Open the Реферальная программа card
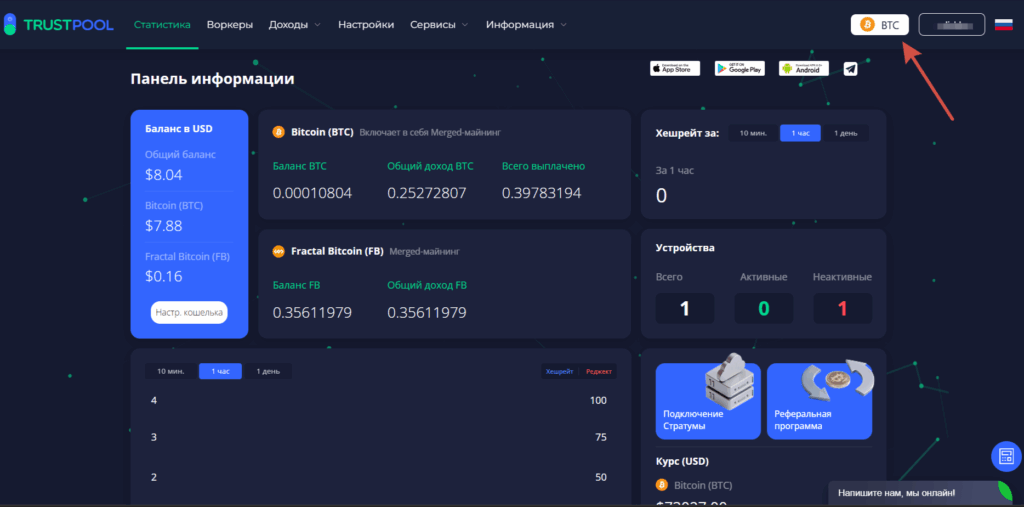 coord(820,402)
